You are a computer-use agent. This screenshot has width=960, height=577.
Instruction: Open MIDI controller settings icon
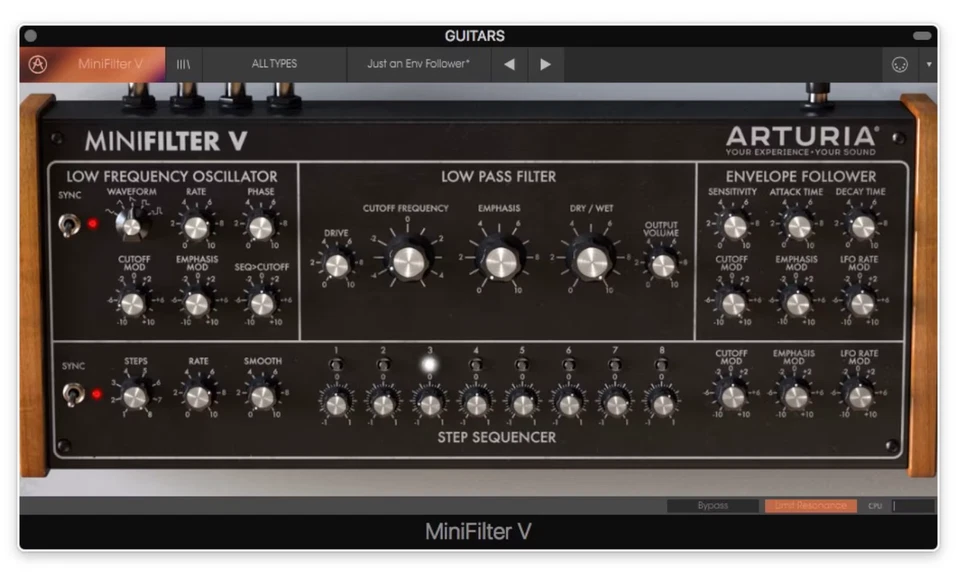click(x=900, y=63)
